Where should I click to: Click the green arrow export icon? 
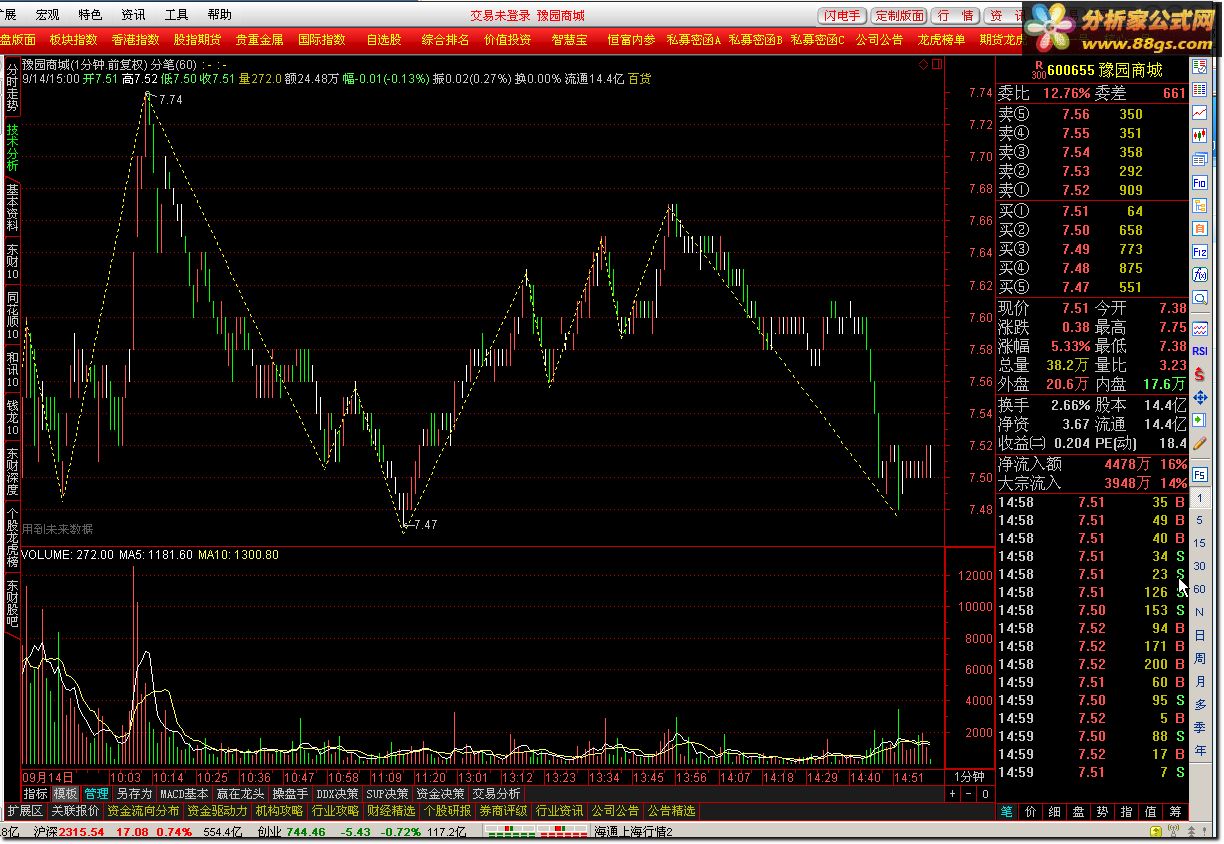[x=1200, y=420]
